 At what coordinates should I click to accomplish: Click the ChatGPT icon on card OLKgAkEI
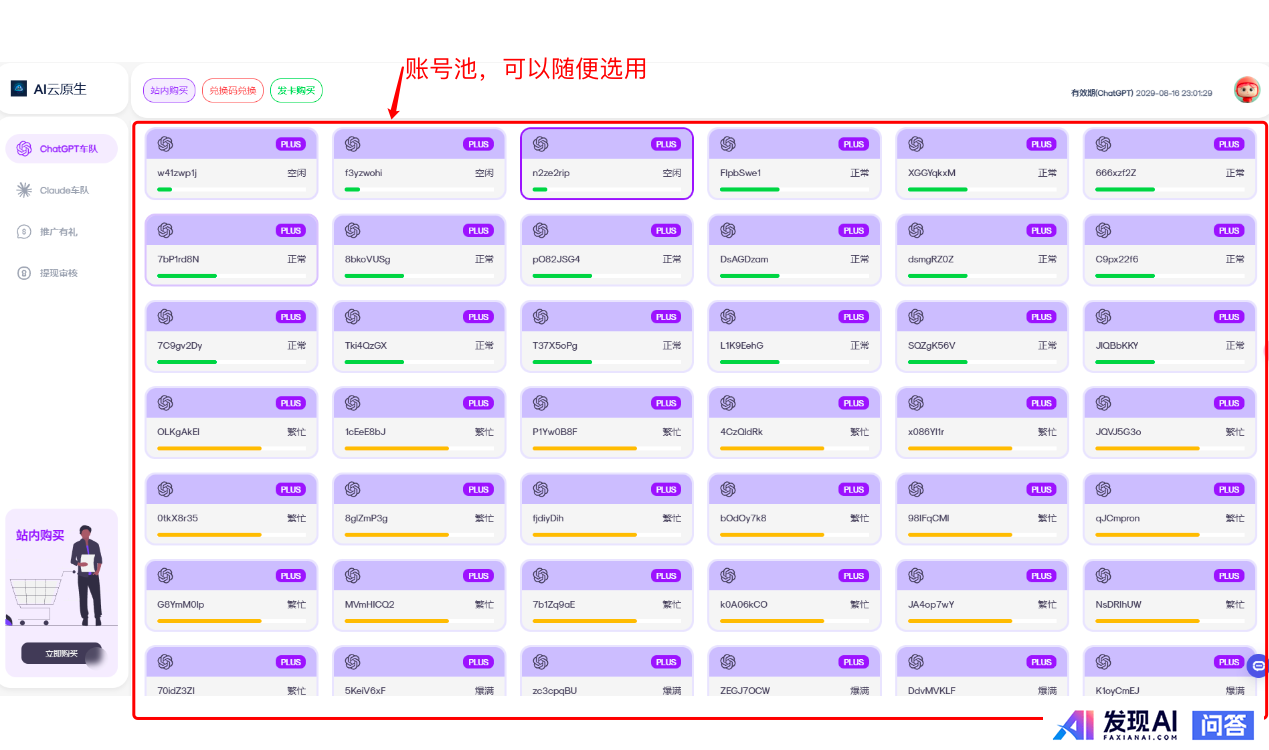[165, 403]
